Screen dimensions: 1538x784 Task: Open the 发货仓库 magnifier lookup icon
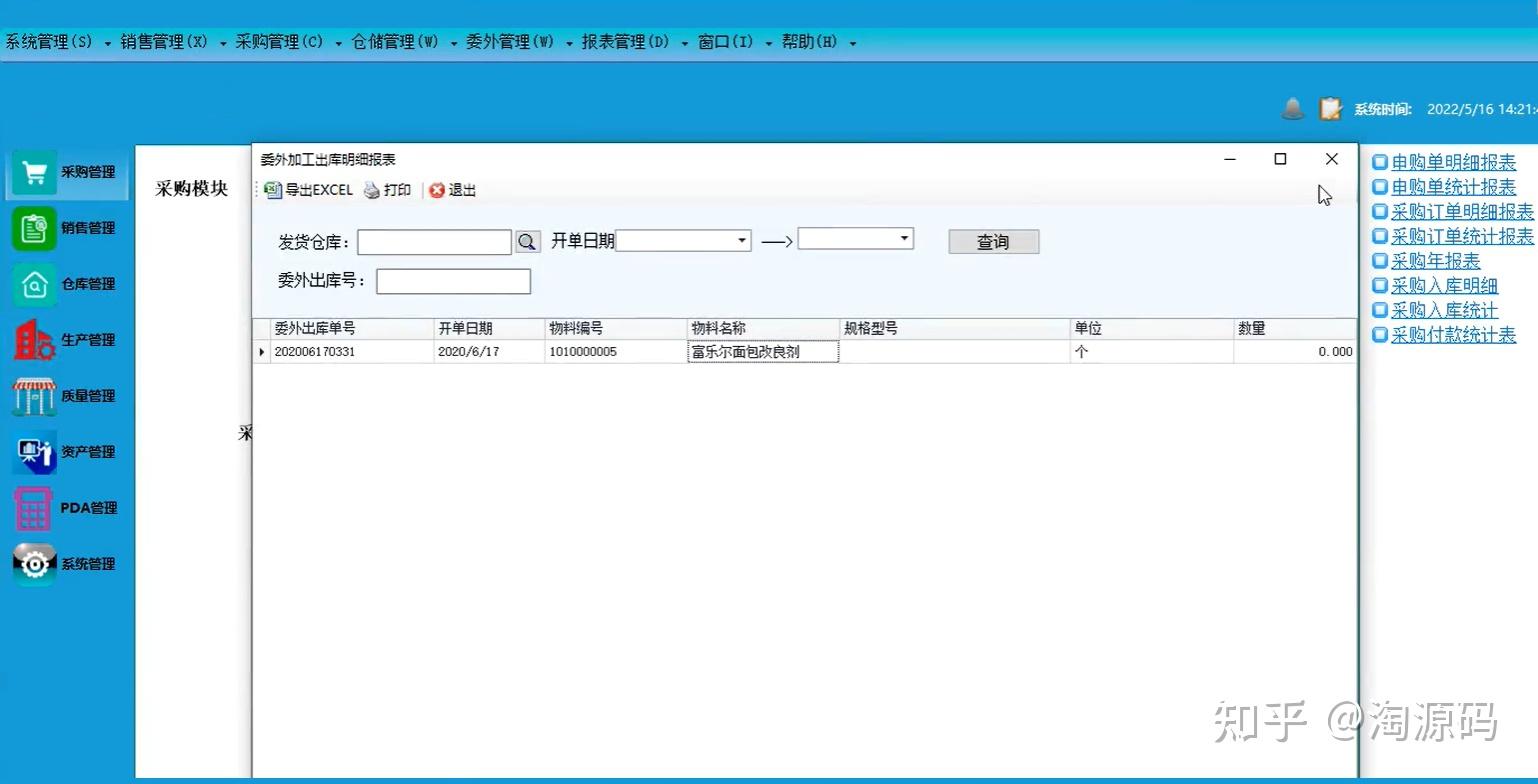click(528, 241)
